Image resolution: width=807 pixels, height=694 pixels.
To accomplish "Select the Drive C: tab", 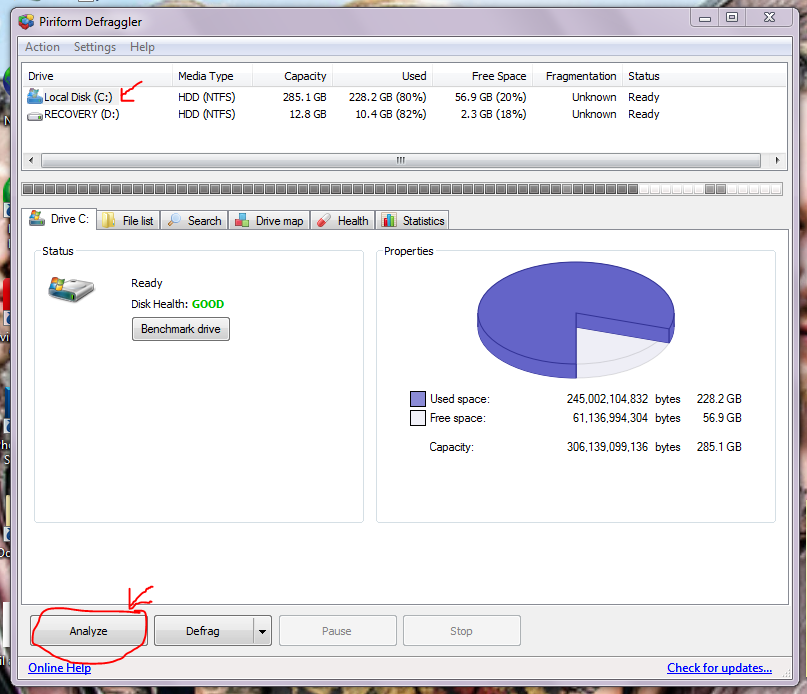I will coord(59,219).
